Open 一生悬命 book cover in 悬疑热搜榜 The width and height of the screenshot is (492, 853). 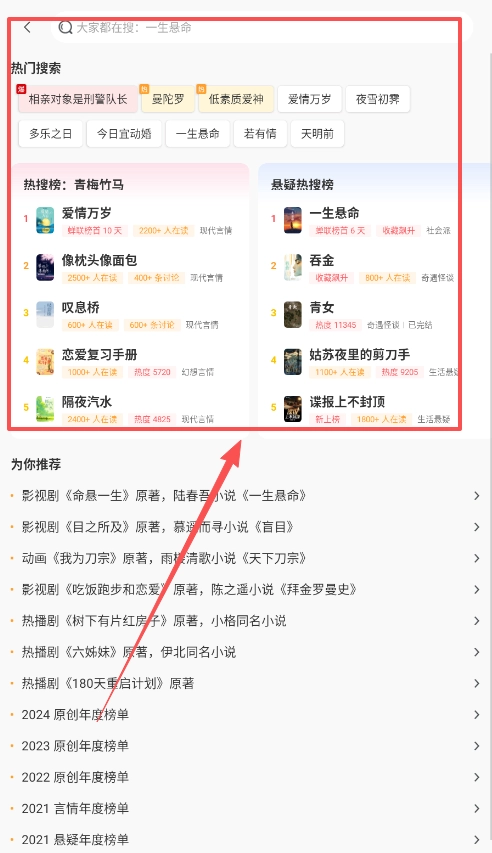[x=293, y=220]
